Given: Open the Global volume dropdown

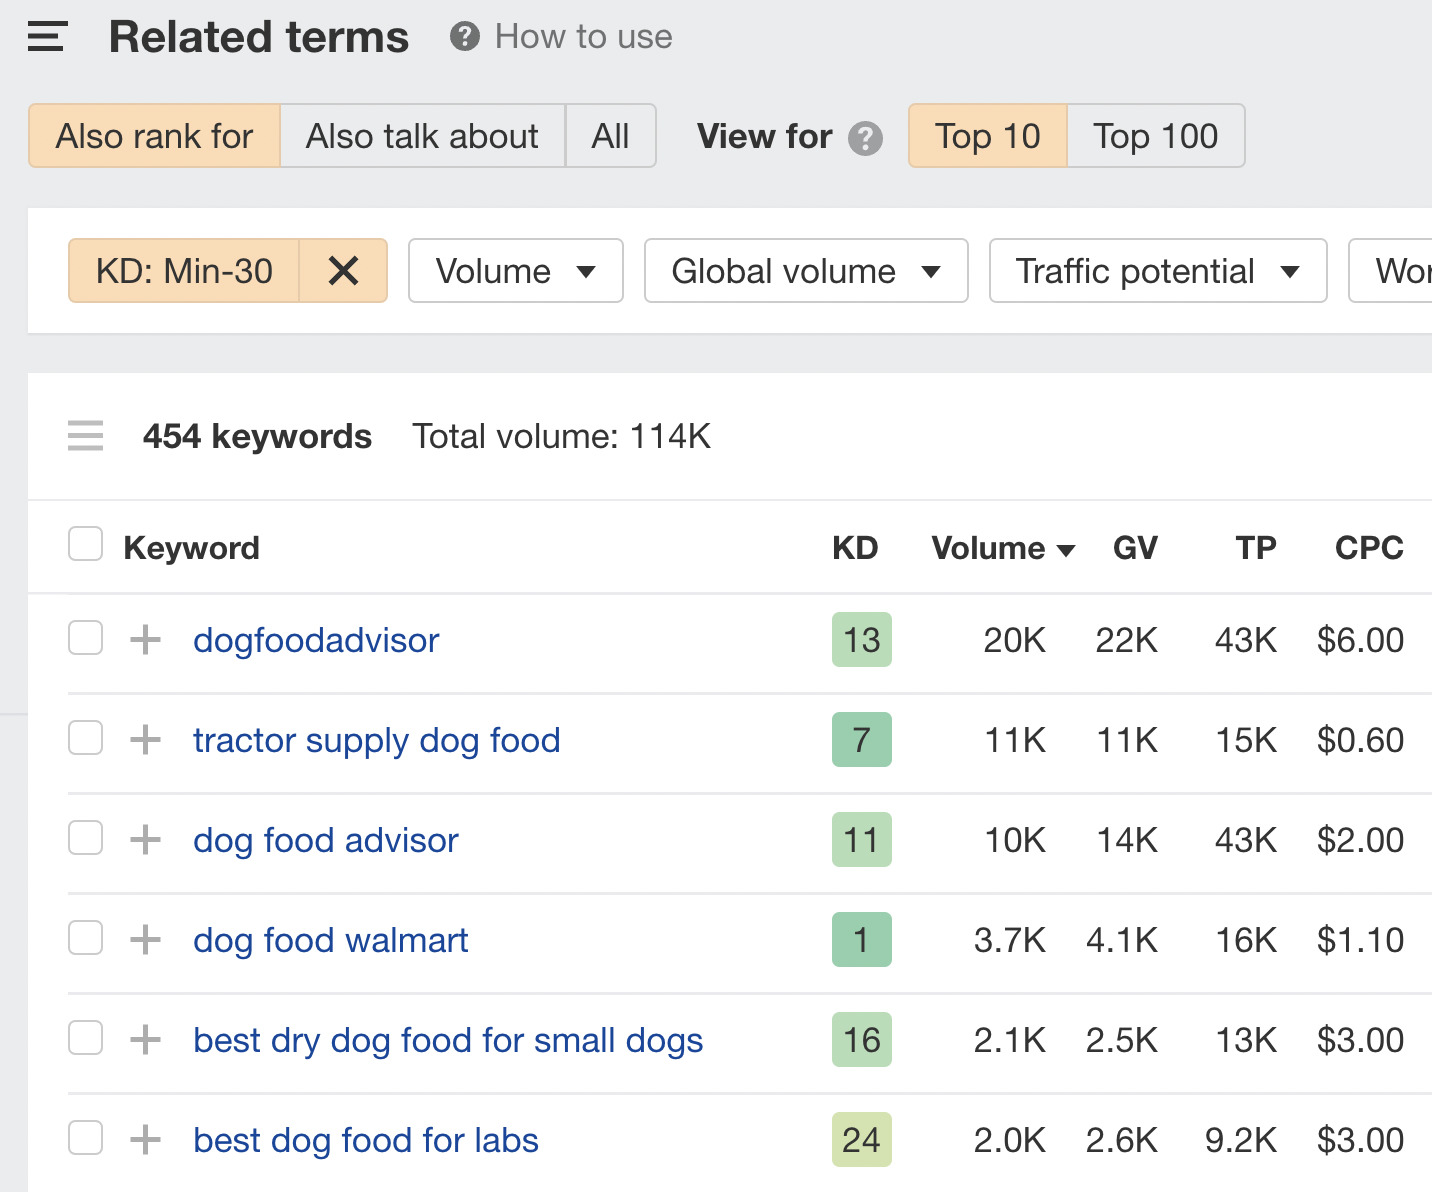Looking at the screenshot, I should pyautogui.click(x=806, y=270).
